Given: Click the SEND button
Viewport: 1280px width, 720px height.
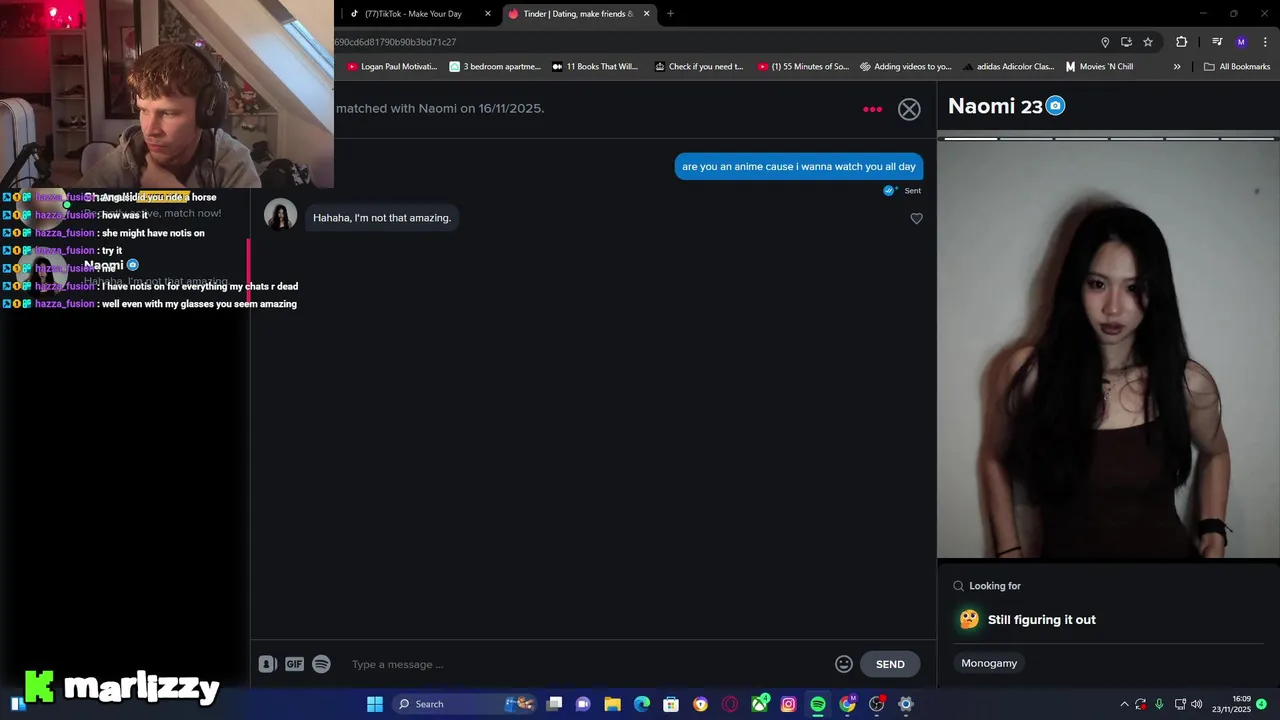Looking at the screenshot, I should point(890,664).
